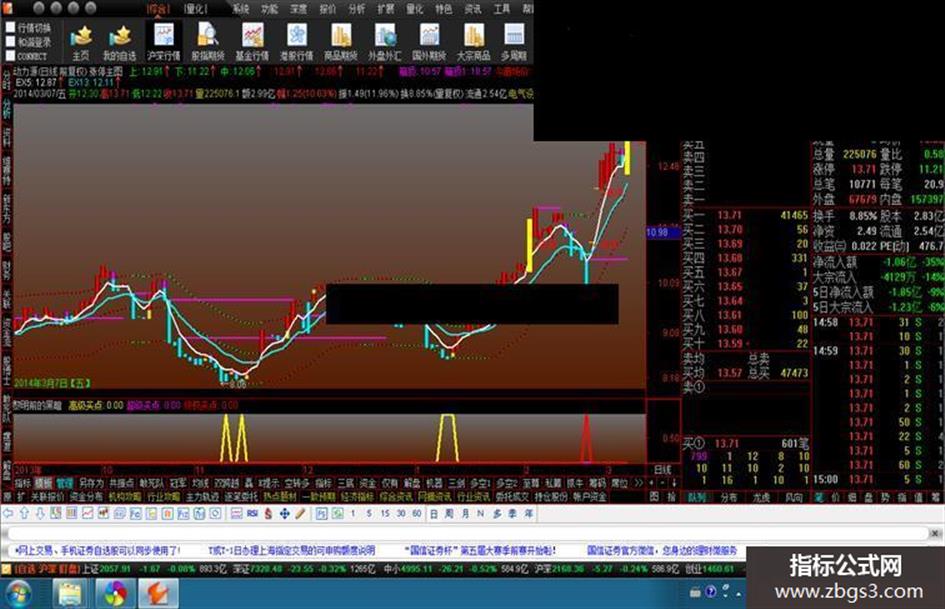The image size is (945, 609).
Task: Select the 分布 tab under order book
Action: tap(729, 497)
